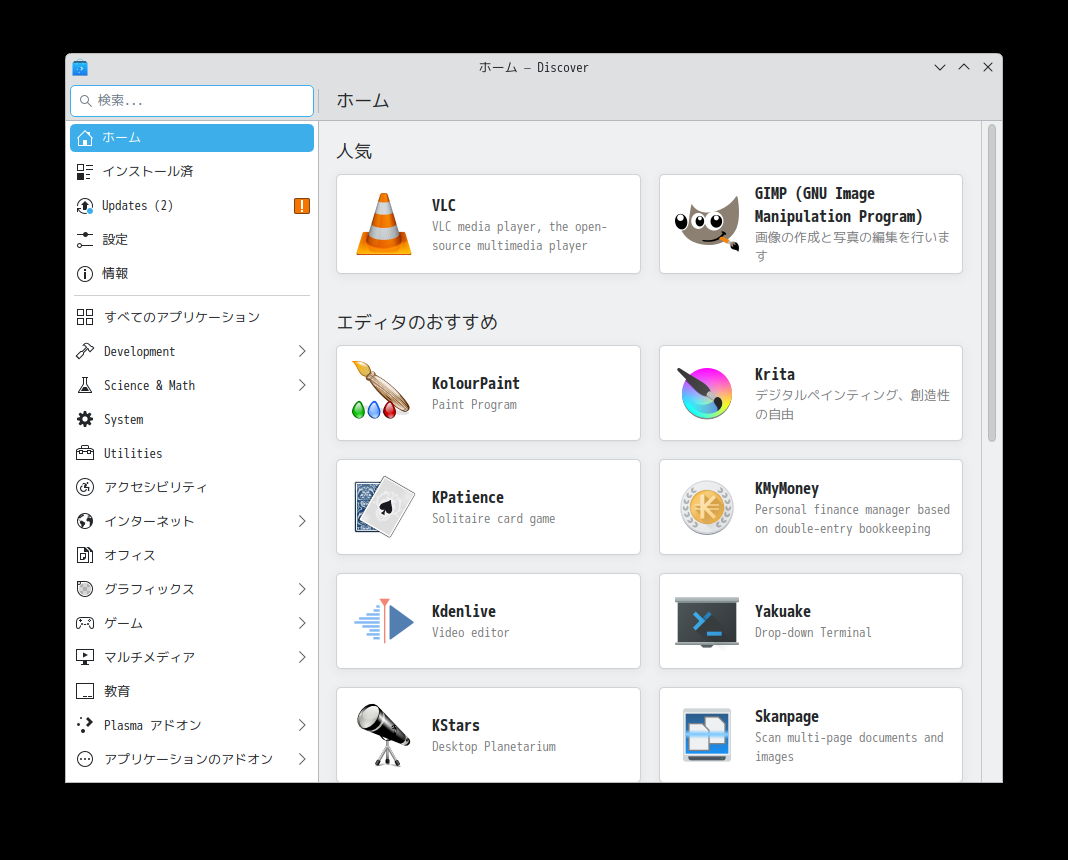
Task: Expand the Development category chevron
Action: (302, 351)
